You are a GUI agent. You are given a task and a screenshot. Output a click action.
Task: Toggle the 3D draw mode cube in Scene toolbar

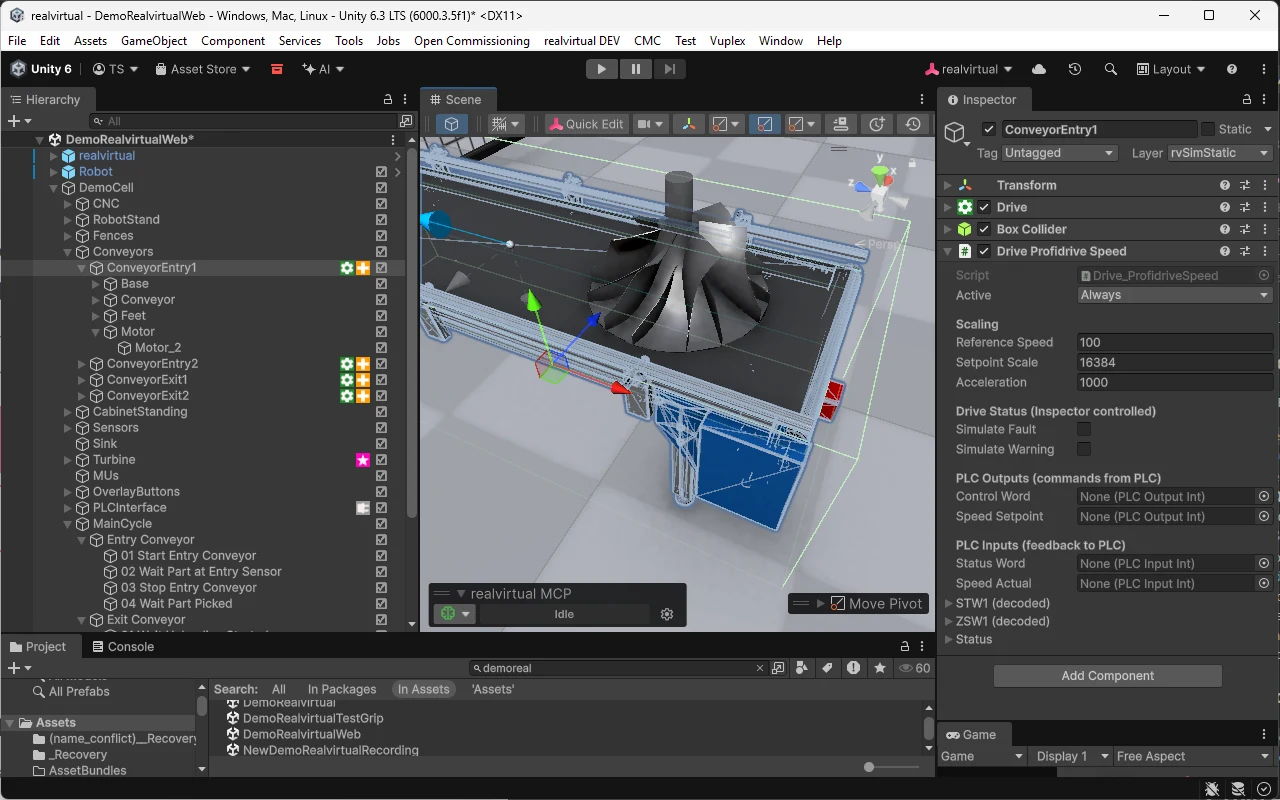(x=452, y=124)
